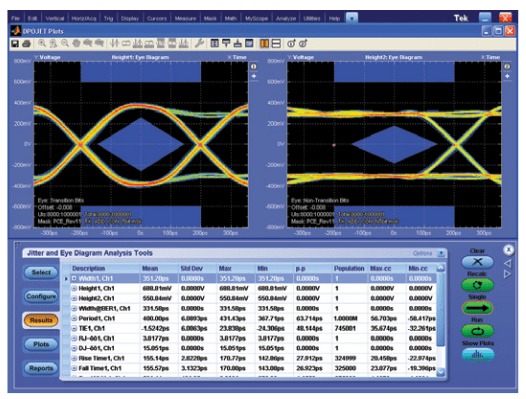
Task: Click the print toolbar icon
Action: pyautogui.click(x=27, y=44)
